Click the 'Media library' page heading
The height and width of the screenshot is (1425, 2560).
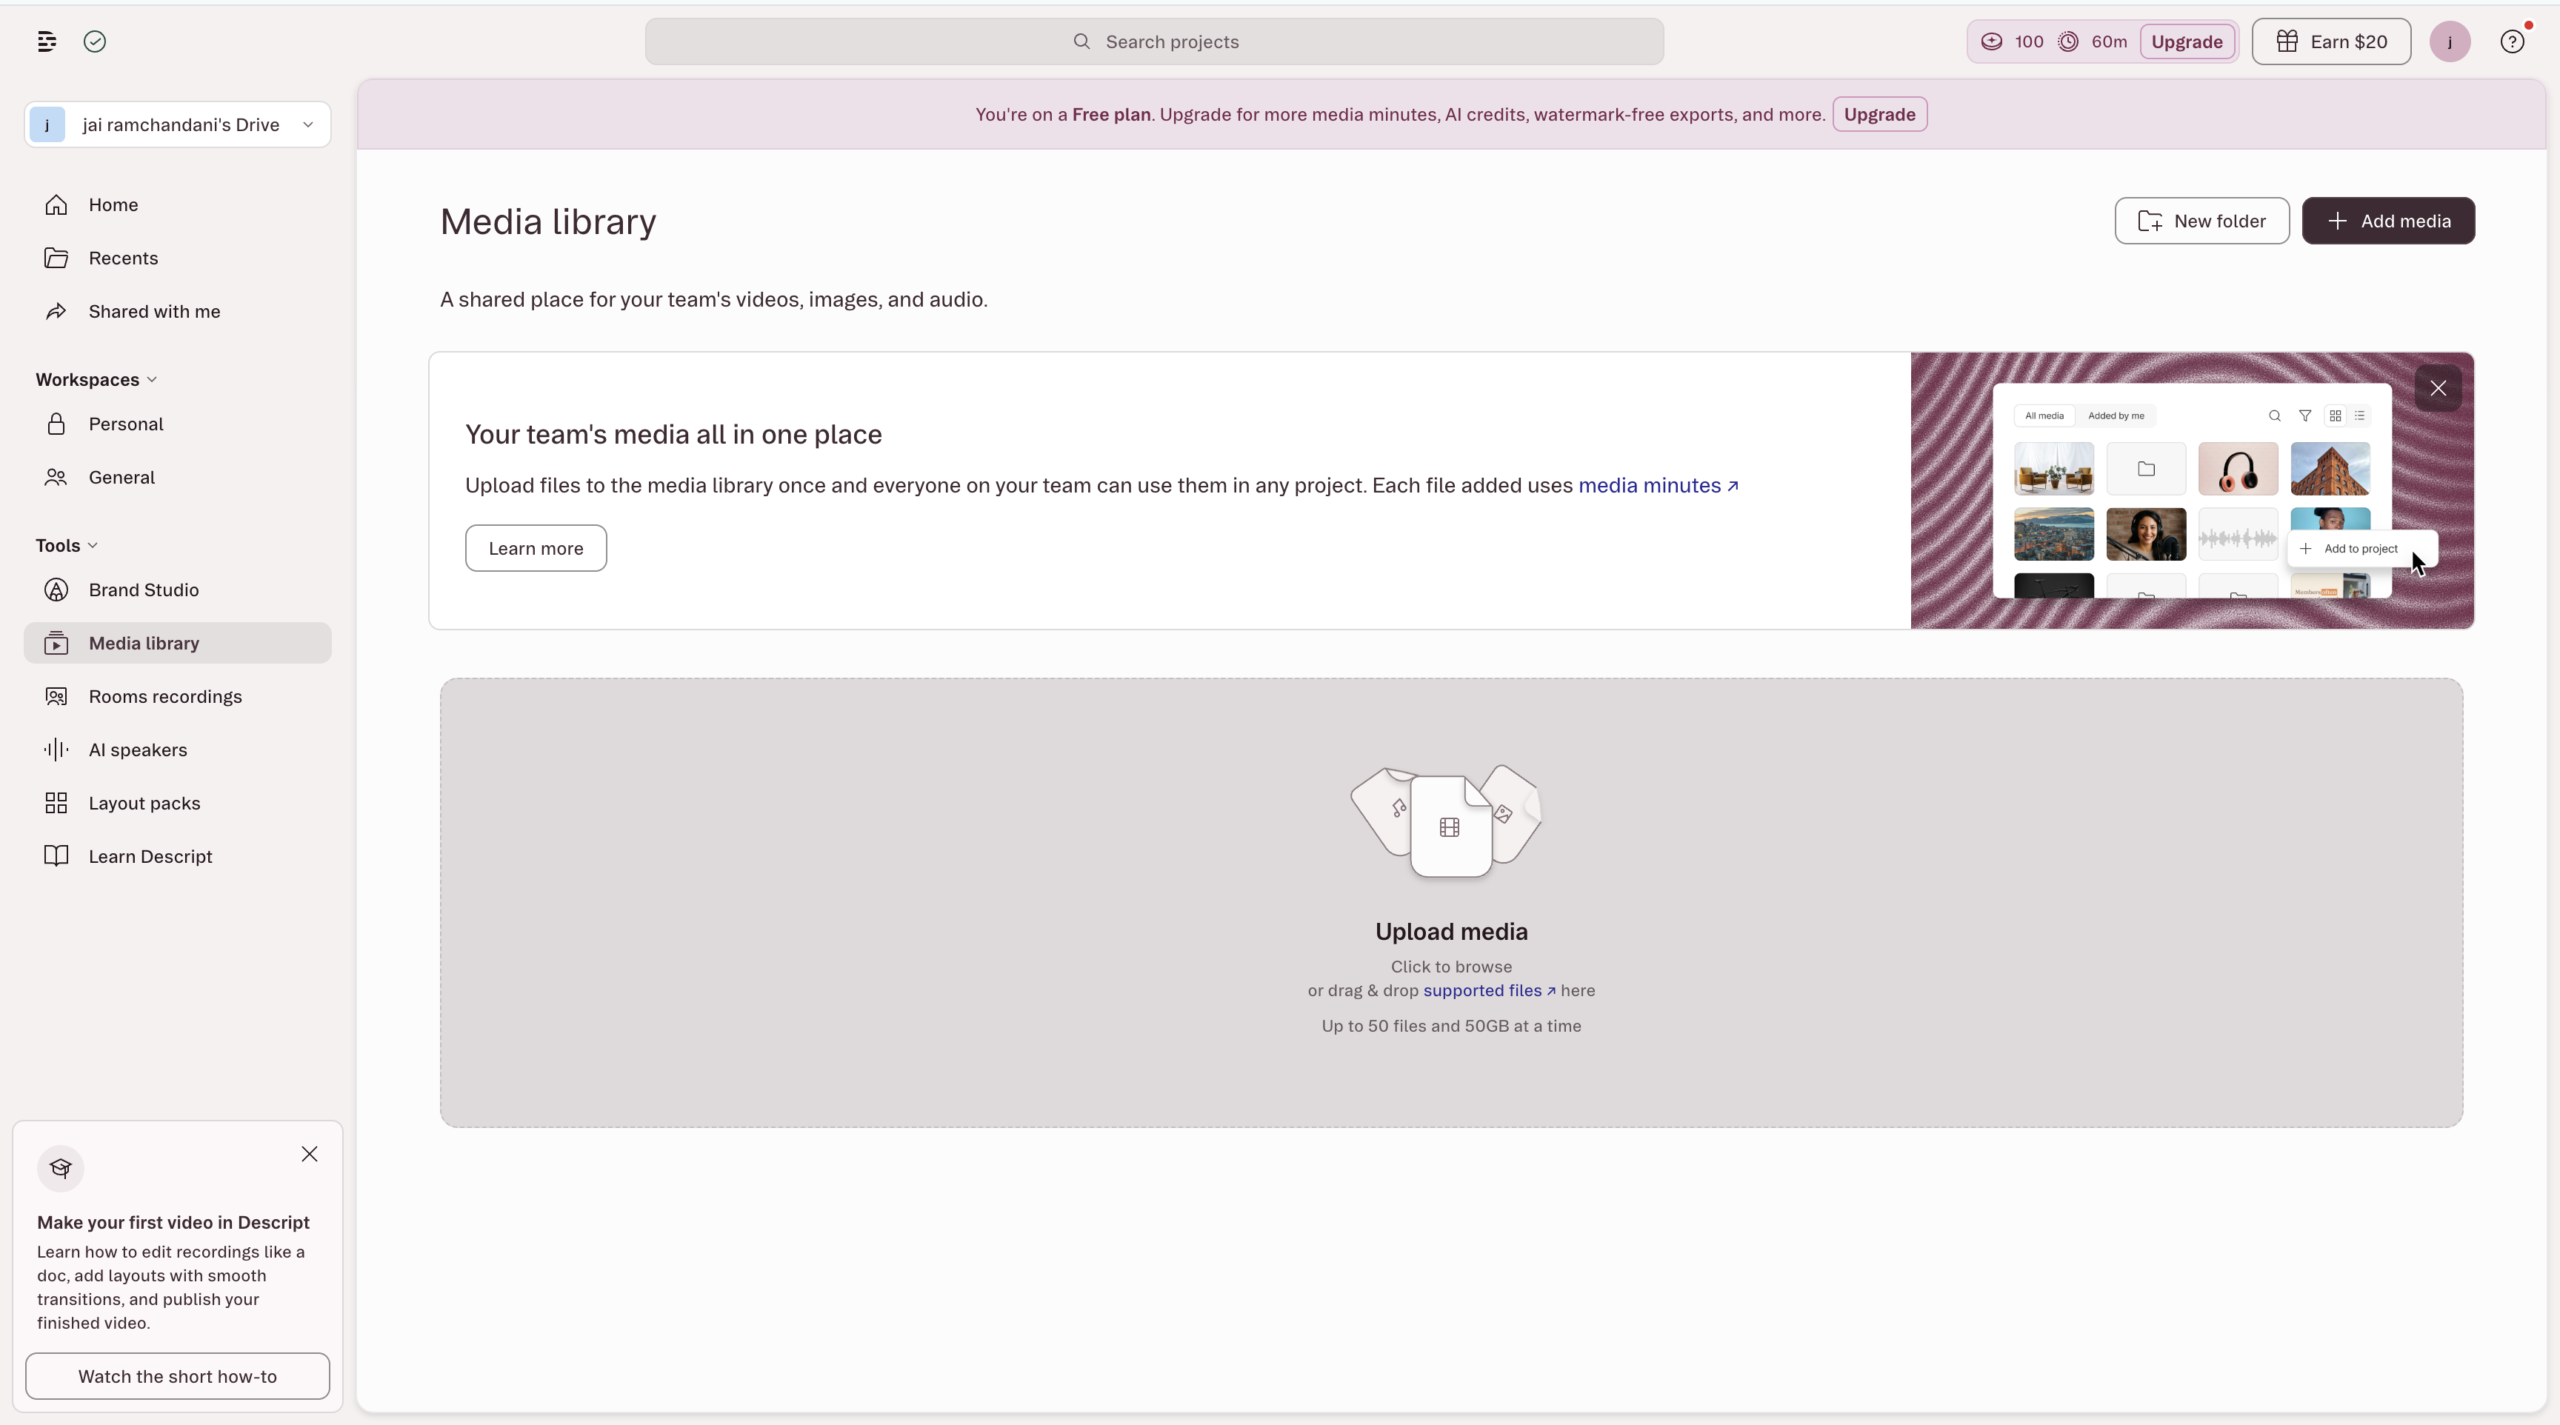(x=548, y=221)
